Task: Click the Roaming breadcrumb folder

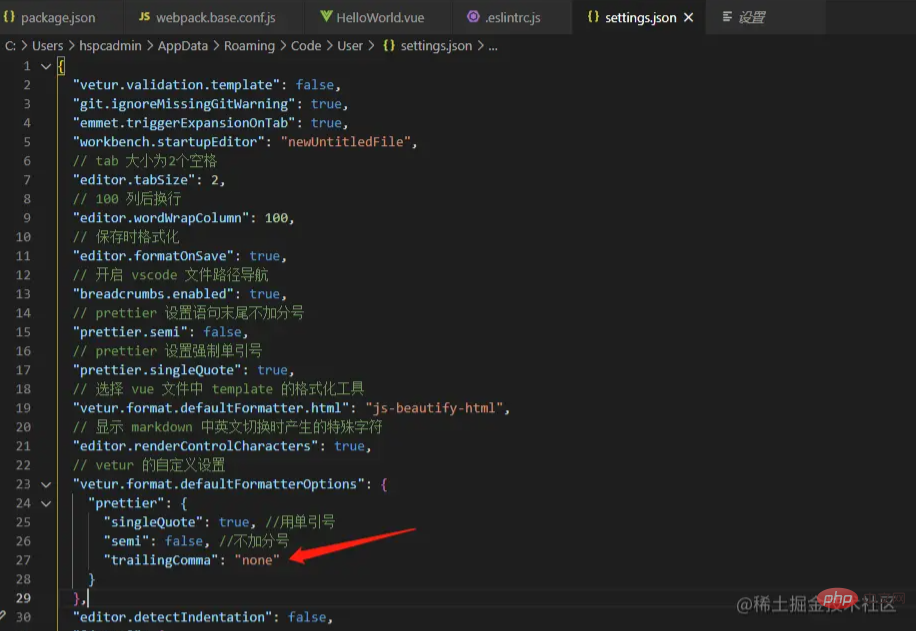Action: (249, 46)
